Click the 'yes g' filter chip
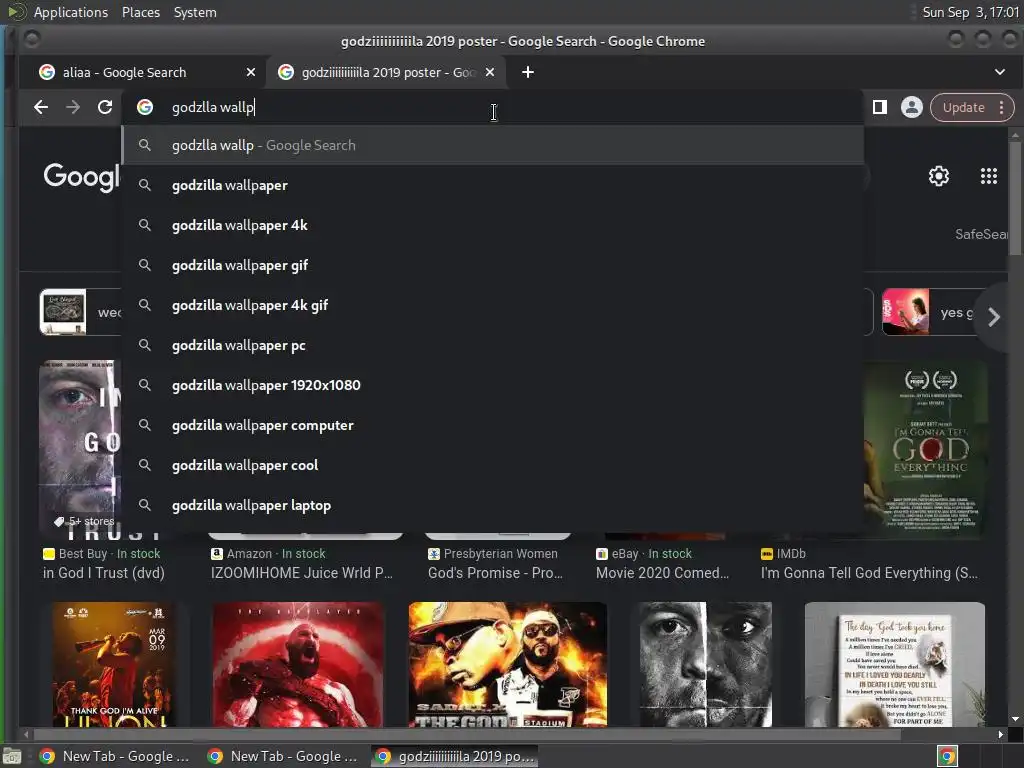Screen dimensions: 1024x768 coord(931,312)
